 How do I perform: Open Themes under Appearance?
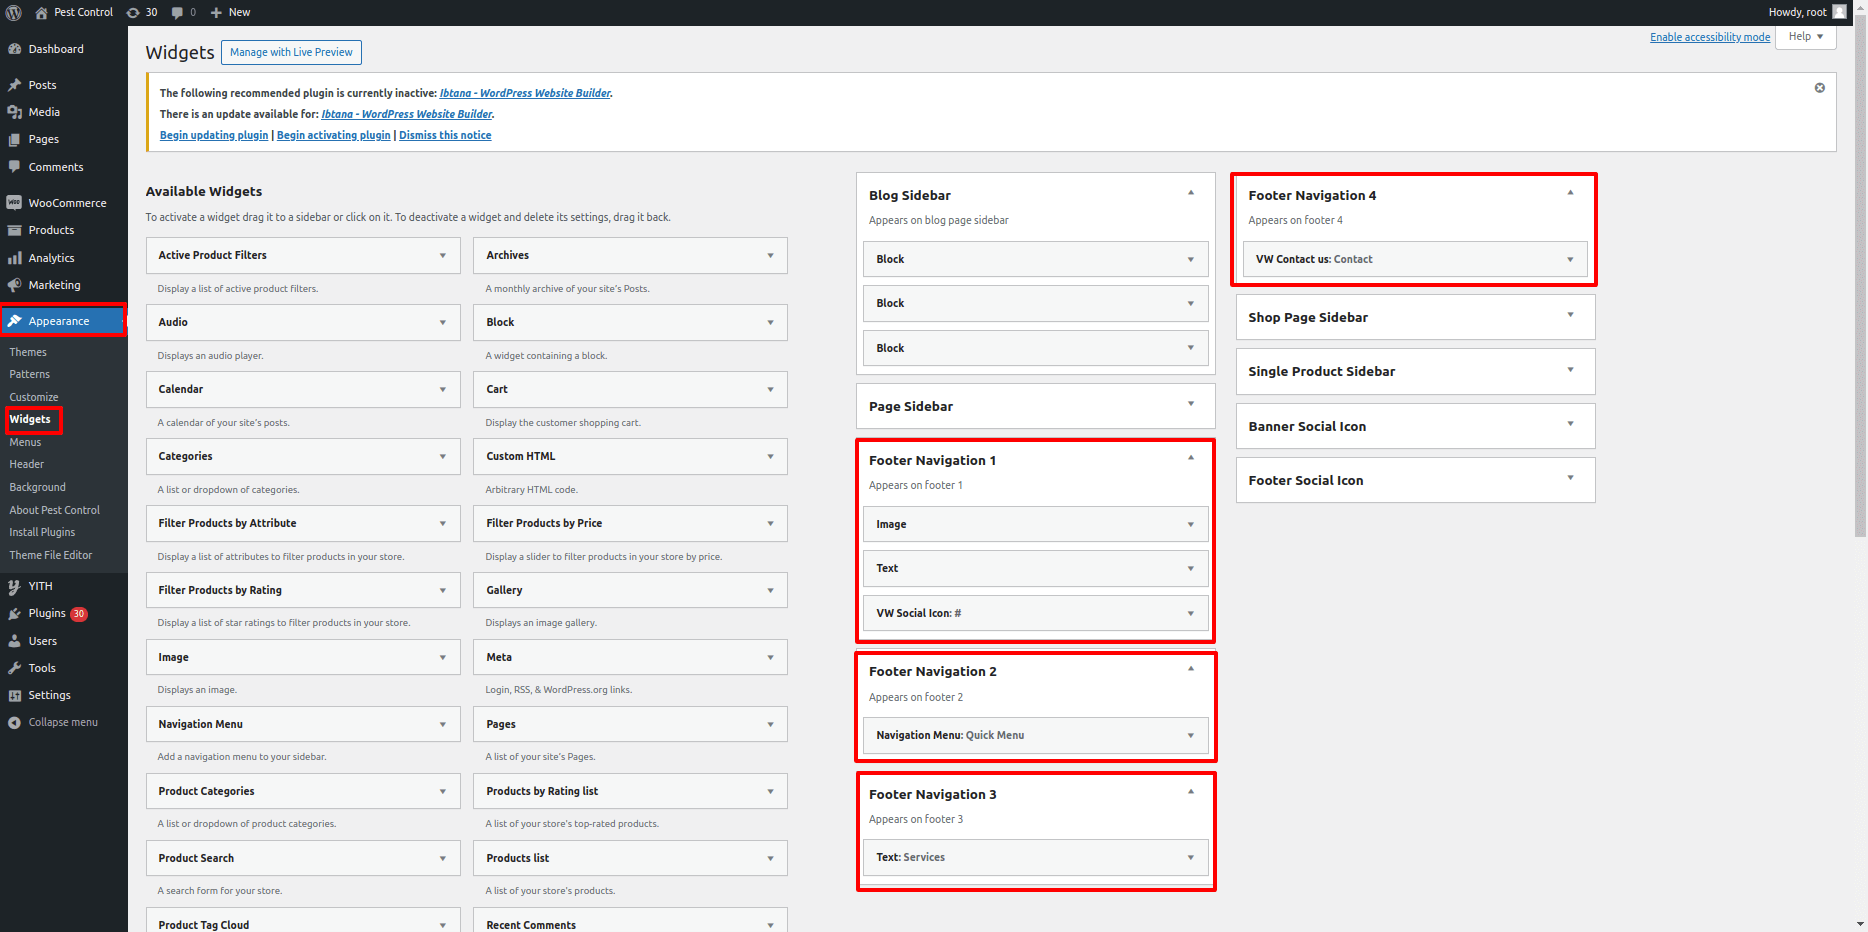pyautogui.click(x=28, y=352)
